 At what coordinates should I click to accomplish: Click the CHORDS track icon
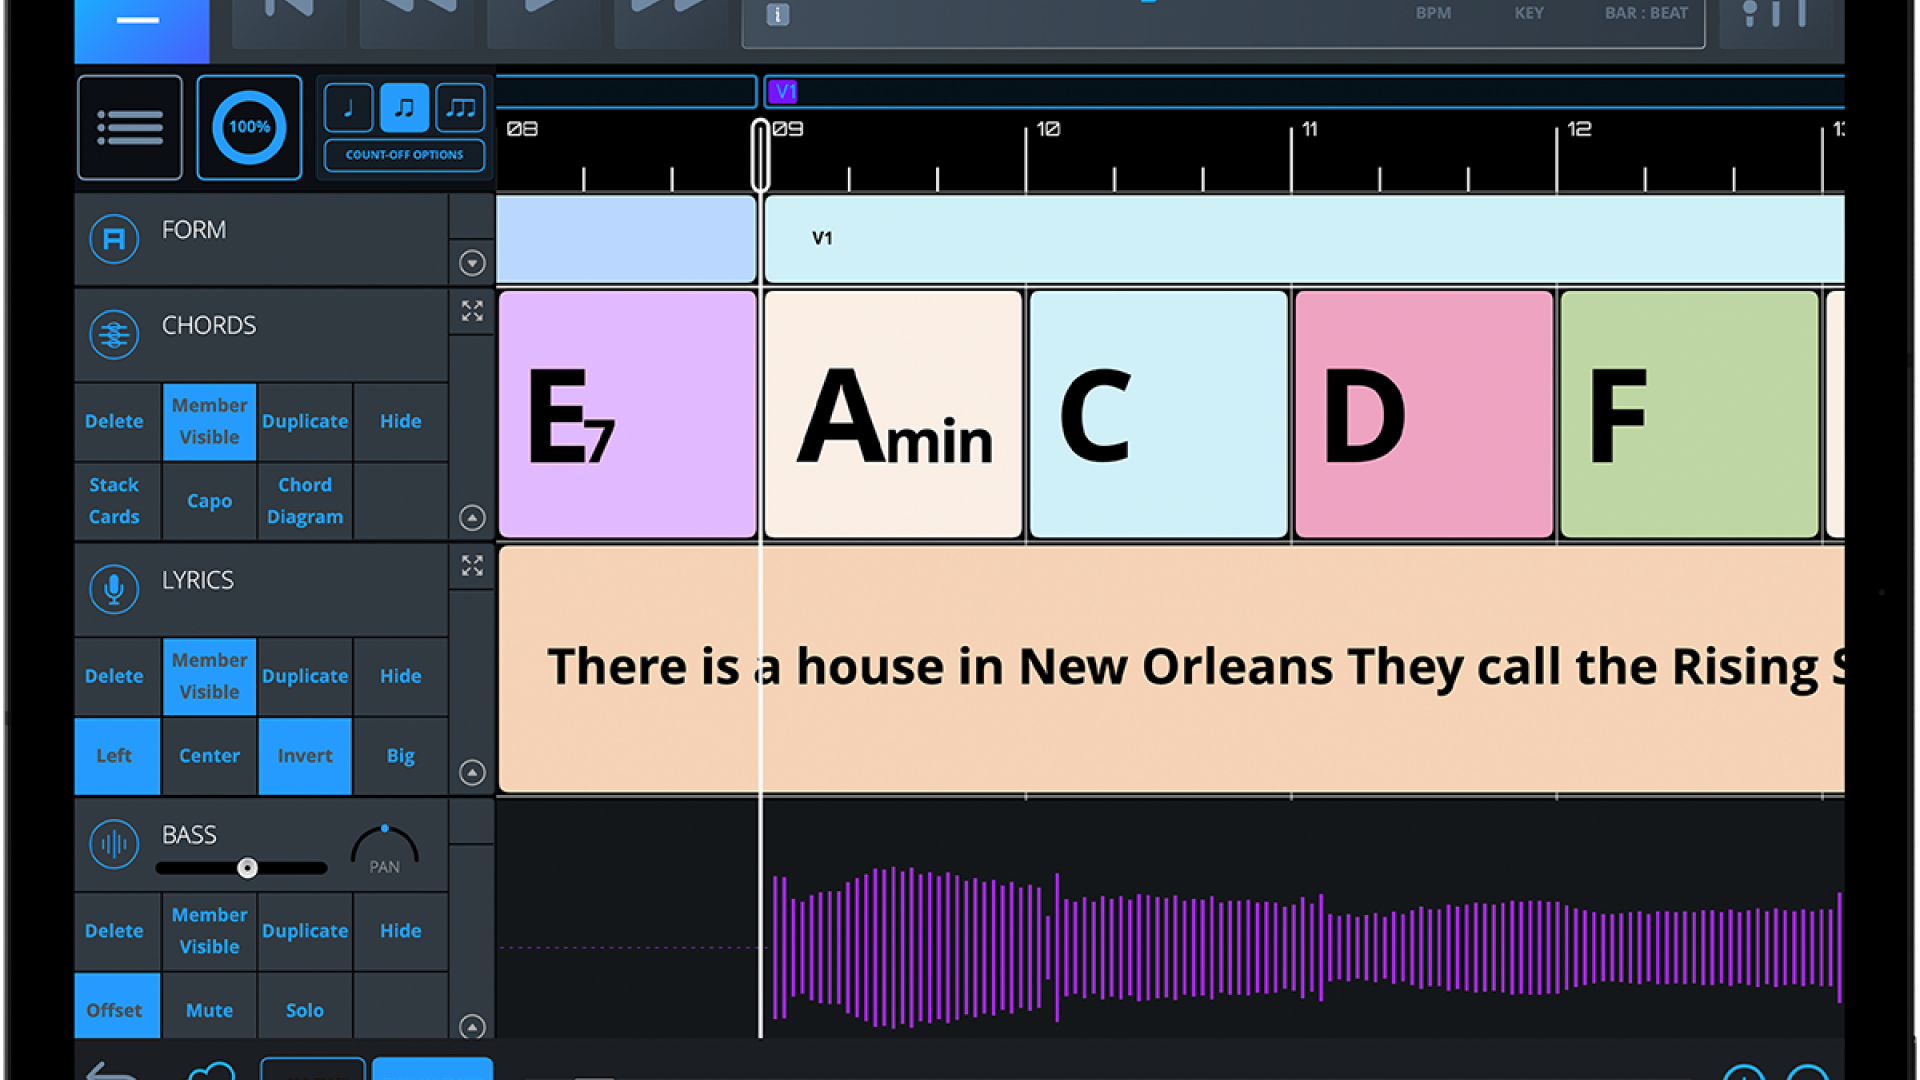click(114, 335)
